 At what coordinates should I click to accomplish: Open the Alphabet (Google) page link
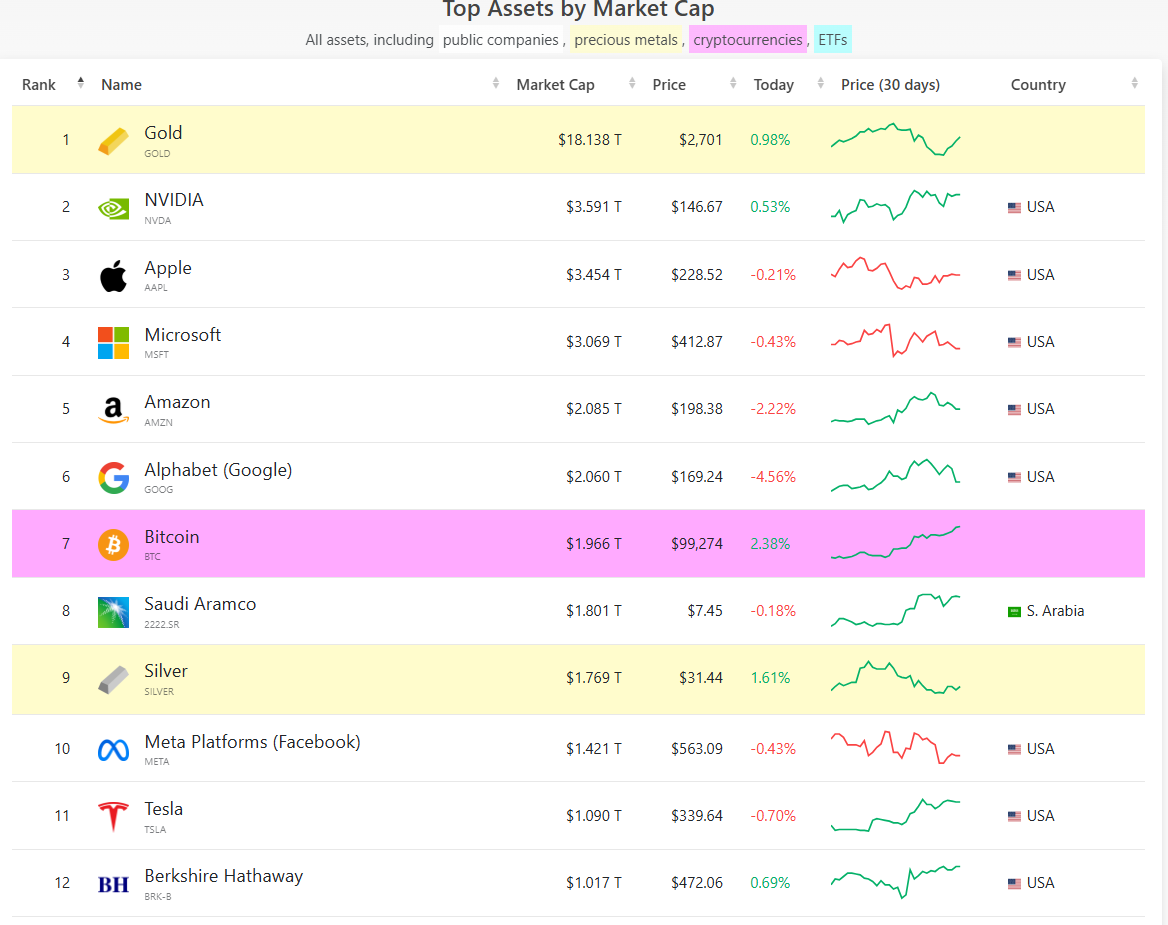click(218, 470)
